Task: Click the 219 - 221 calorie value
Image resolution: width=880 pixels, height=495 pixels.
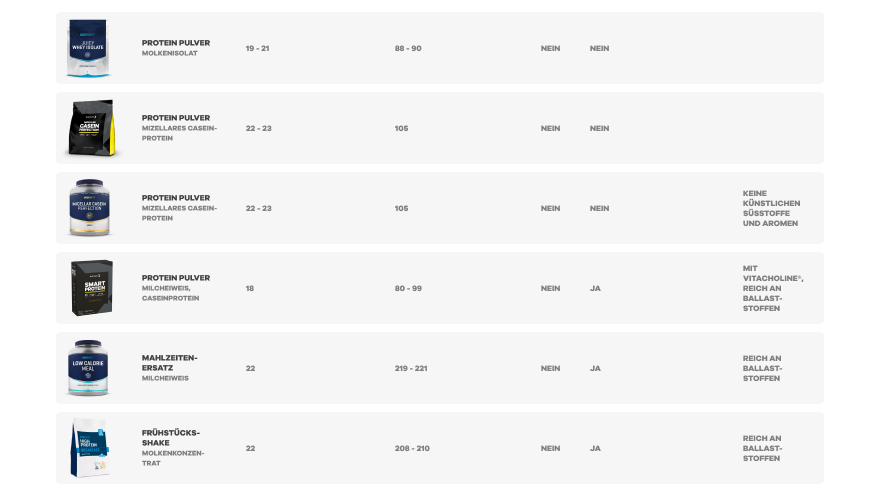Action: pyautogui.click(x=411, y=368)
